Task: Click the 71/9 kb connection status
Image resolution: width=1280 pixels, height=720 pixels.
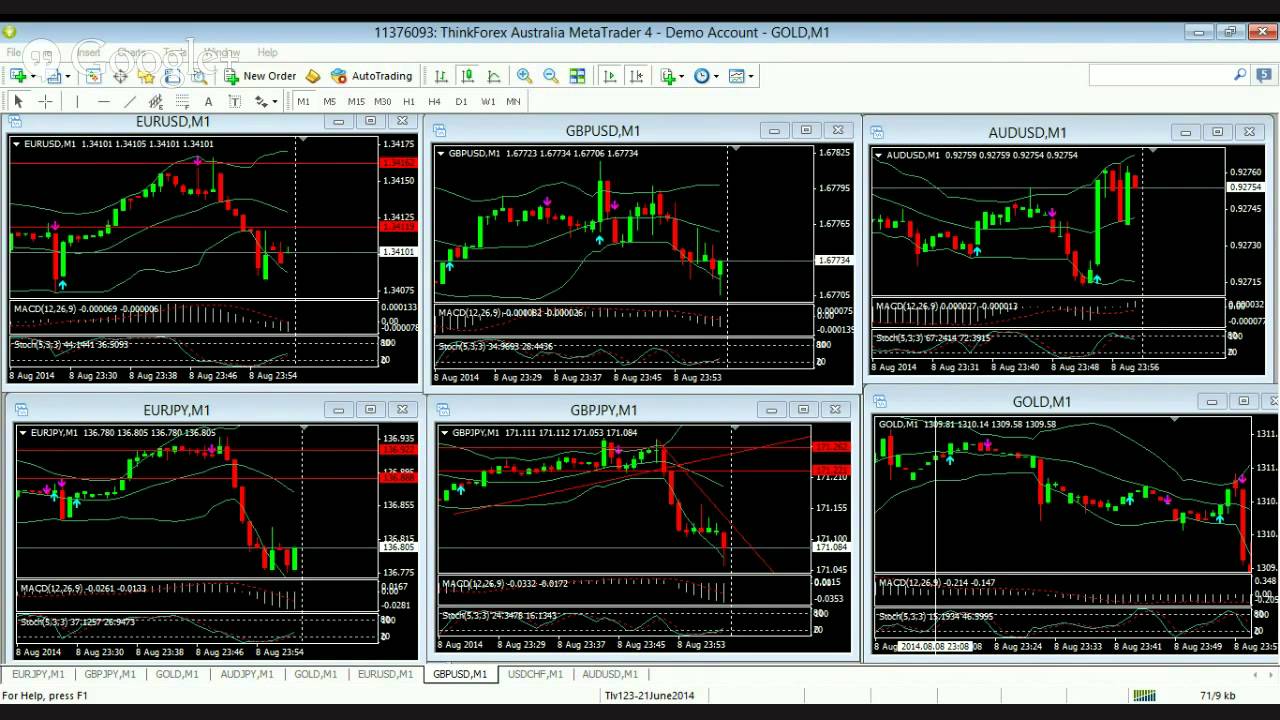Action: [1217, 695]
